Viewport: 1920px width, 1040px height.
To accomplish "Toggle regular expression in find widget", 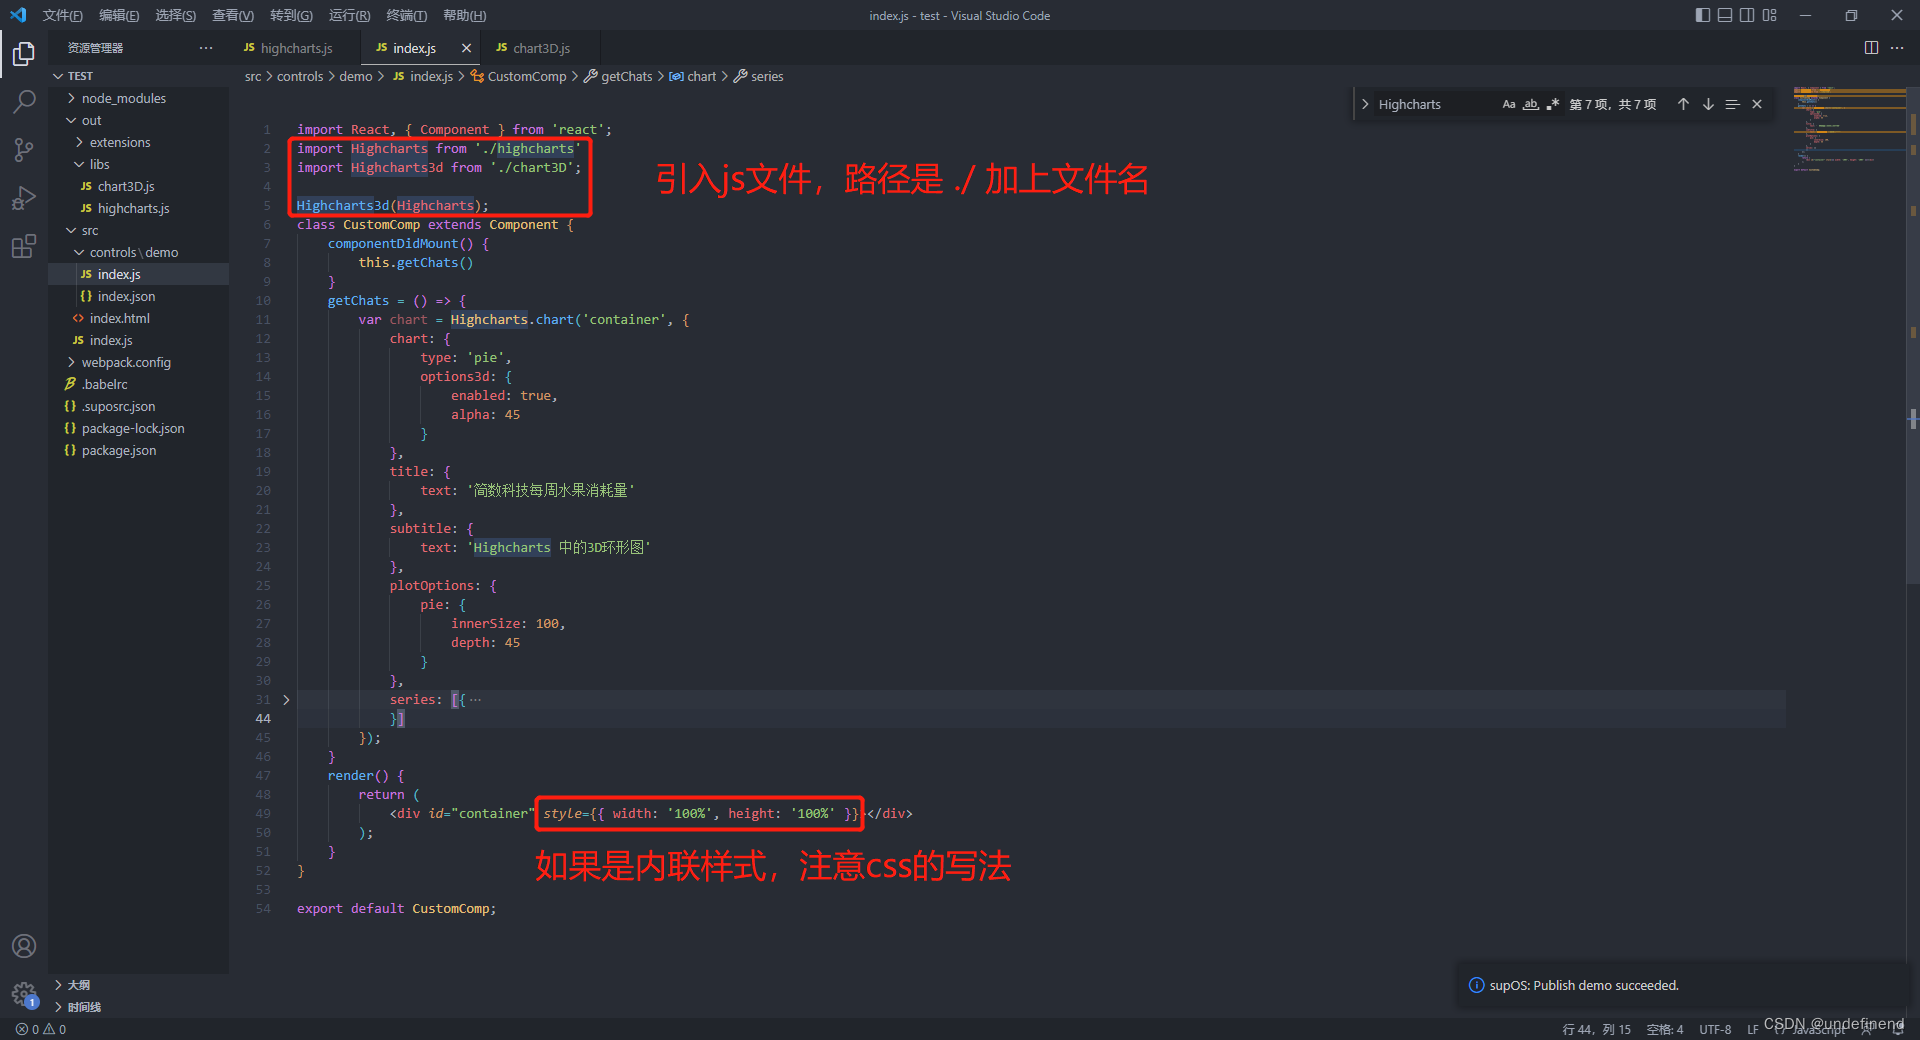I will click(1553, 104).
